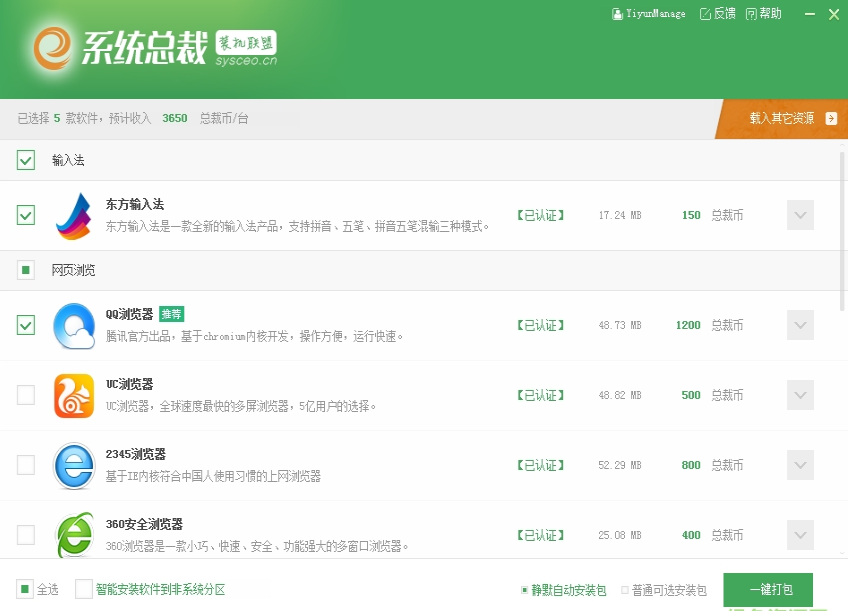Check the 360安全浏览器 checkbox
Image resolution: width=850 pixels, height=611 pixels.
[26, 535]
